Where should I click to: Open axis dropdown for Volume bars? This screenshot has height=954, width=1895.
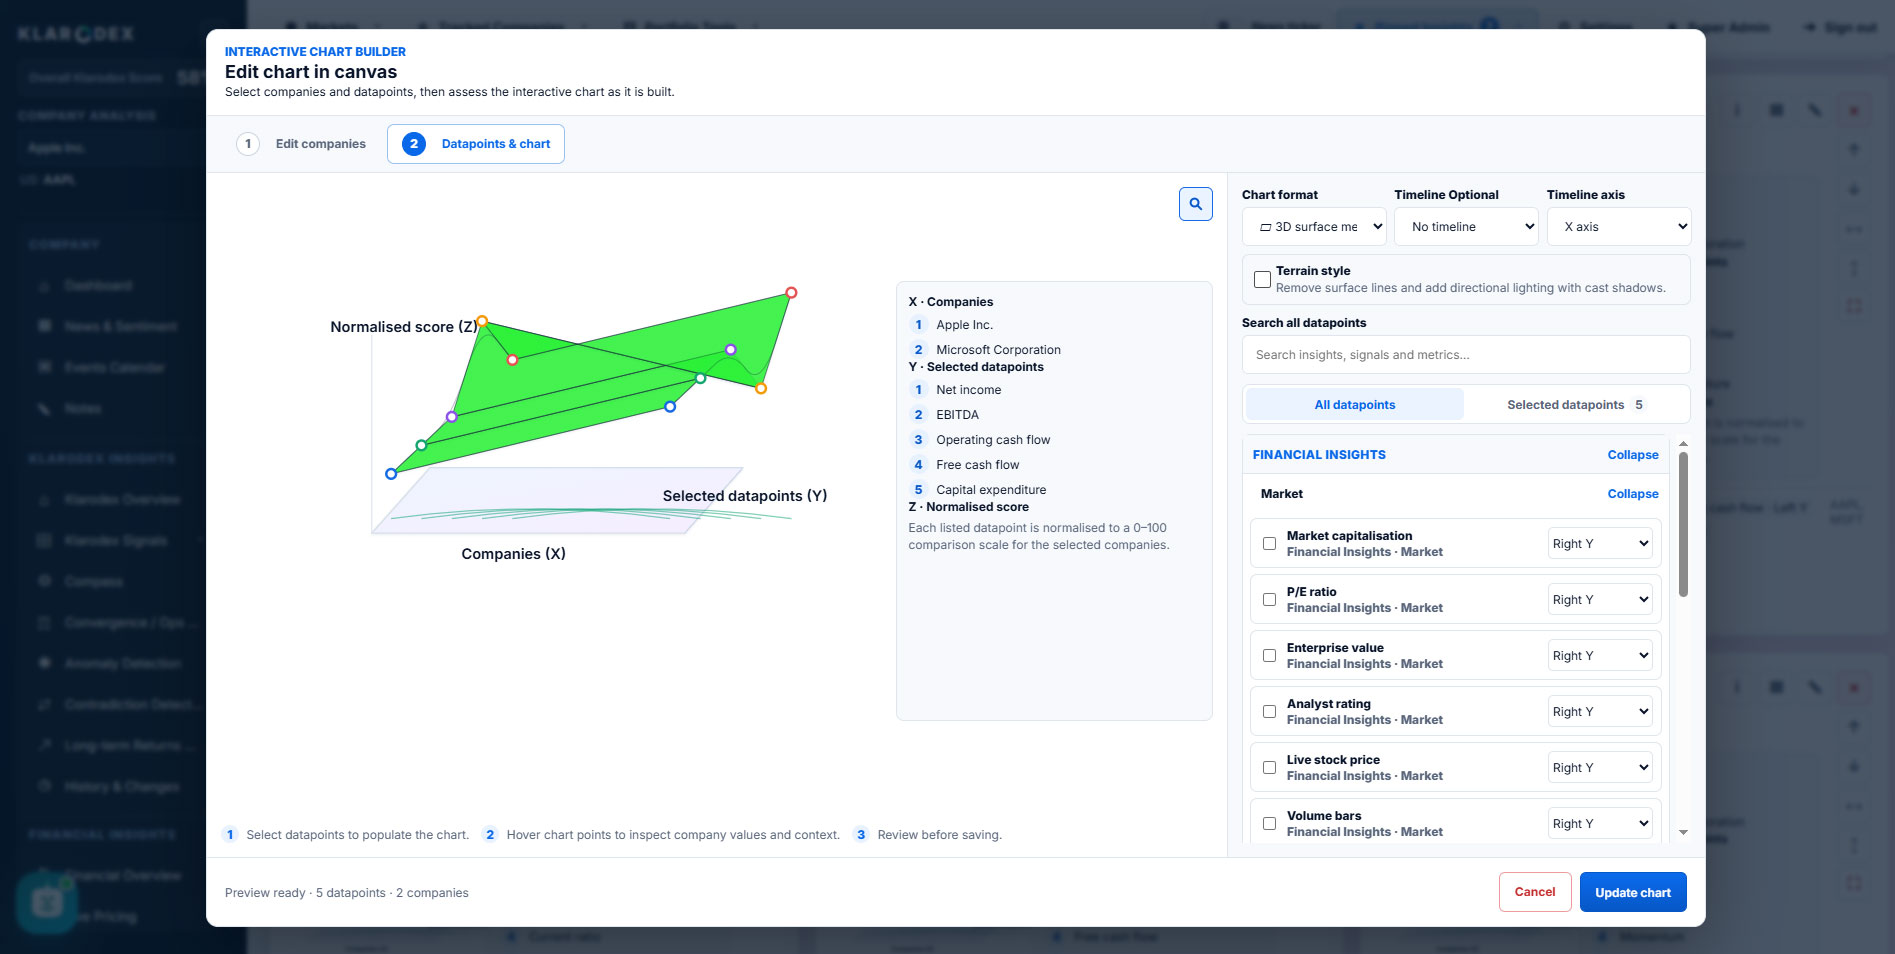click(x=1599, y=824)
